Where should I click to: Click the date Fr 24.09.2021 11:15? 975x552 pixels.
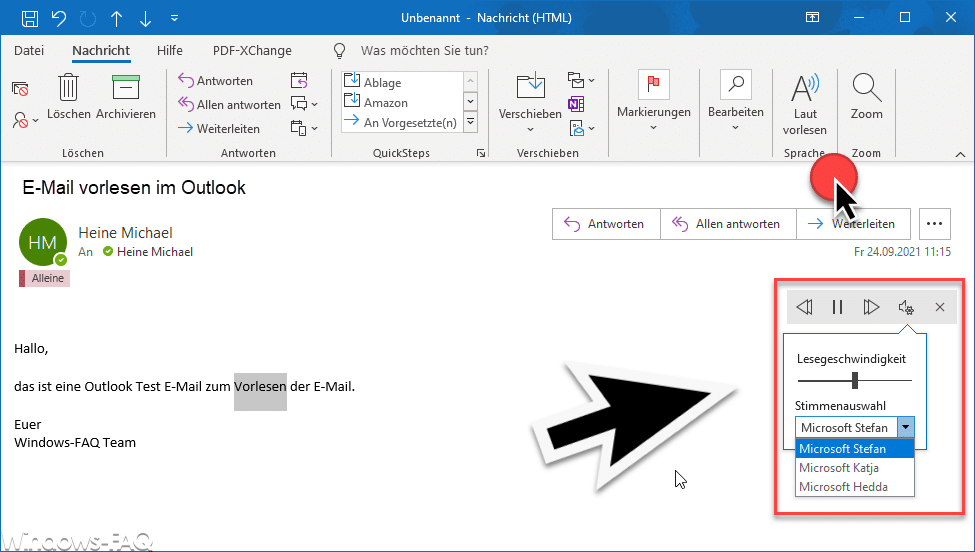pos(902,252)
